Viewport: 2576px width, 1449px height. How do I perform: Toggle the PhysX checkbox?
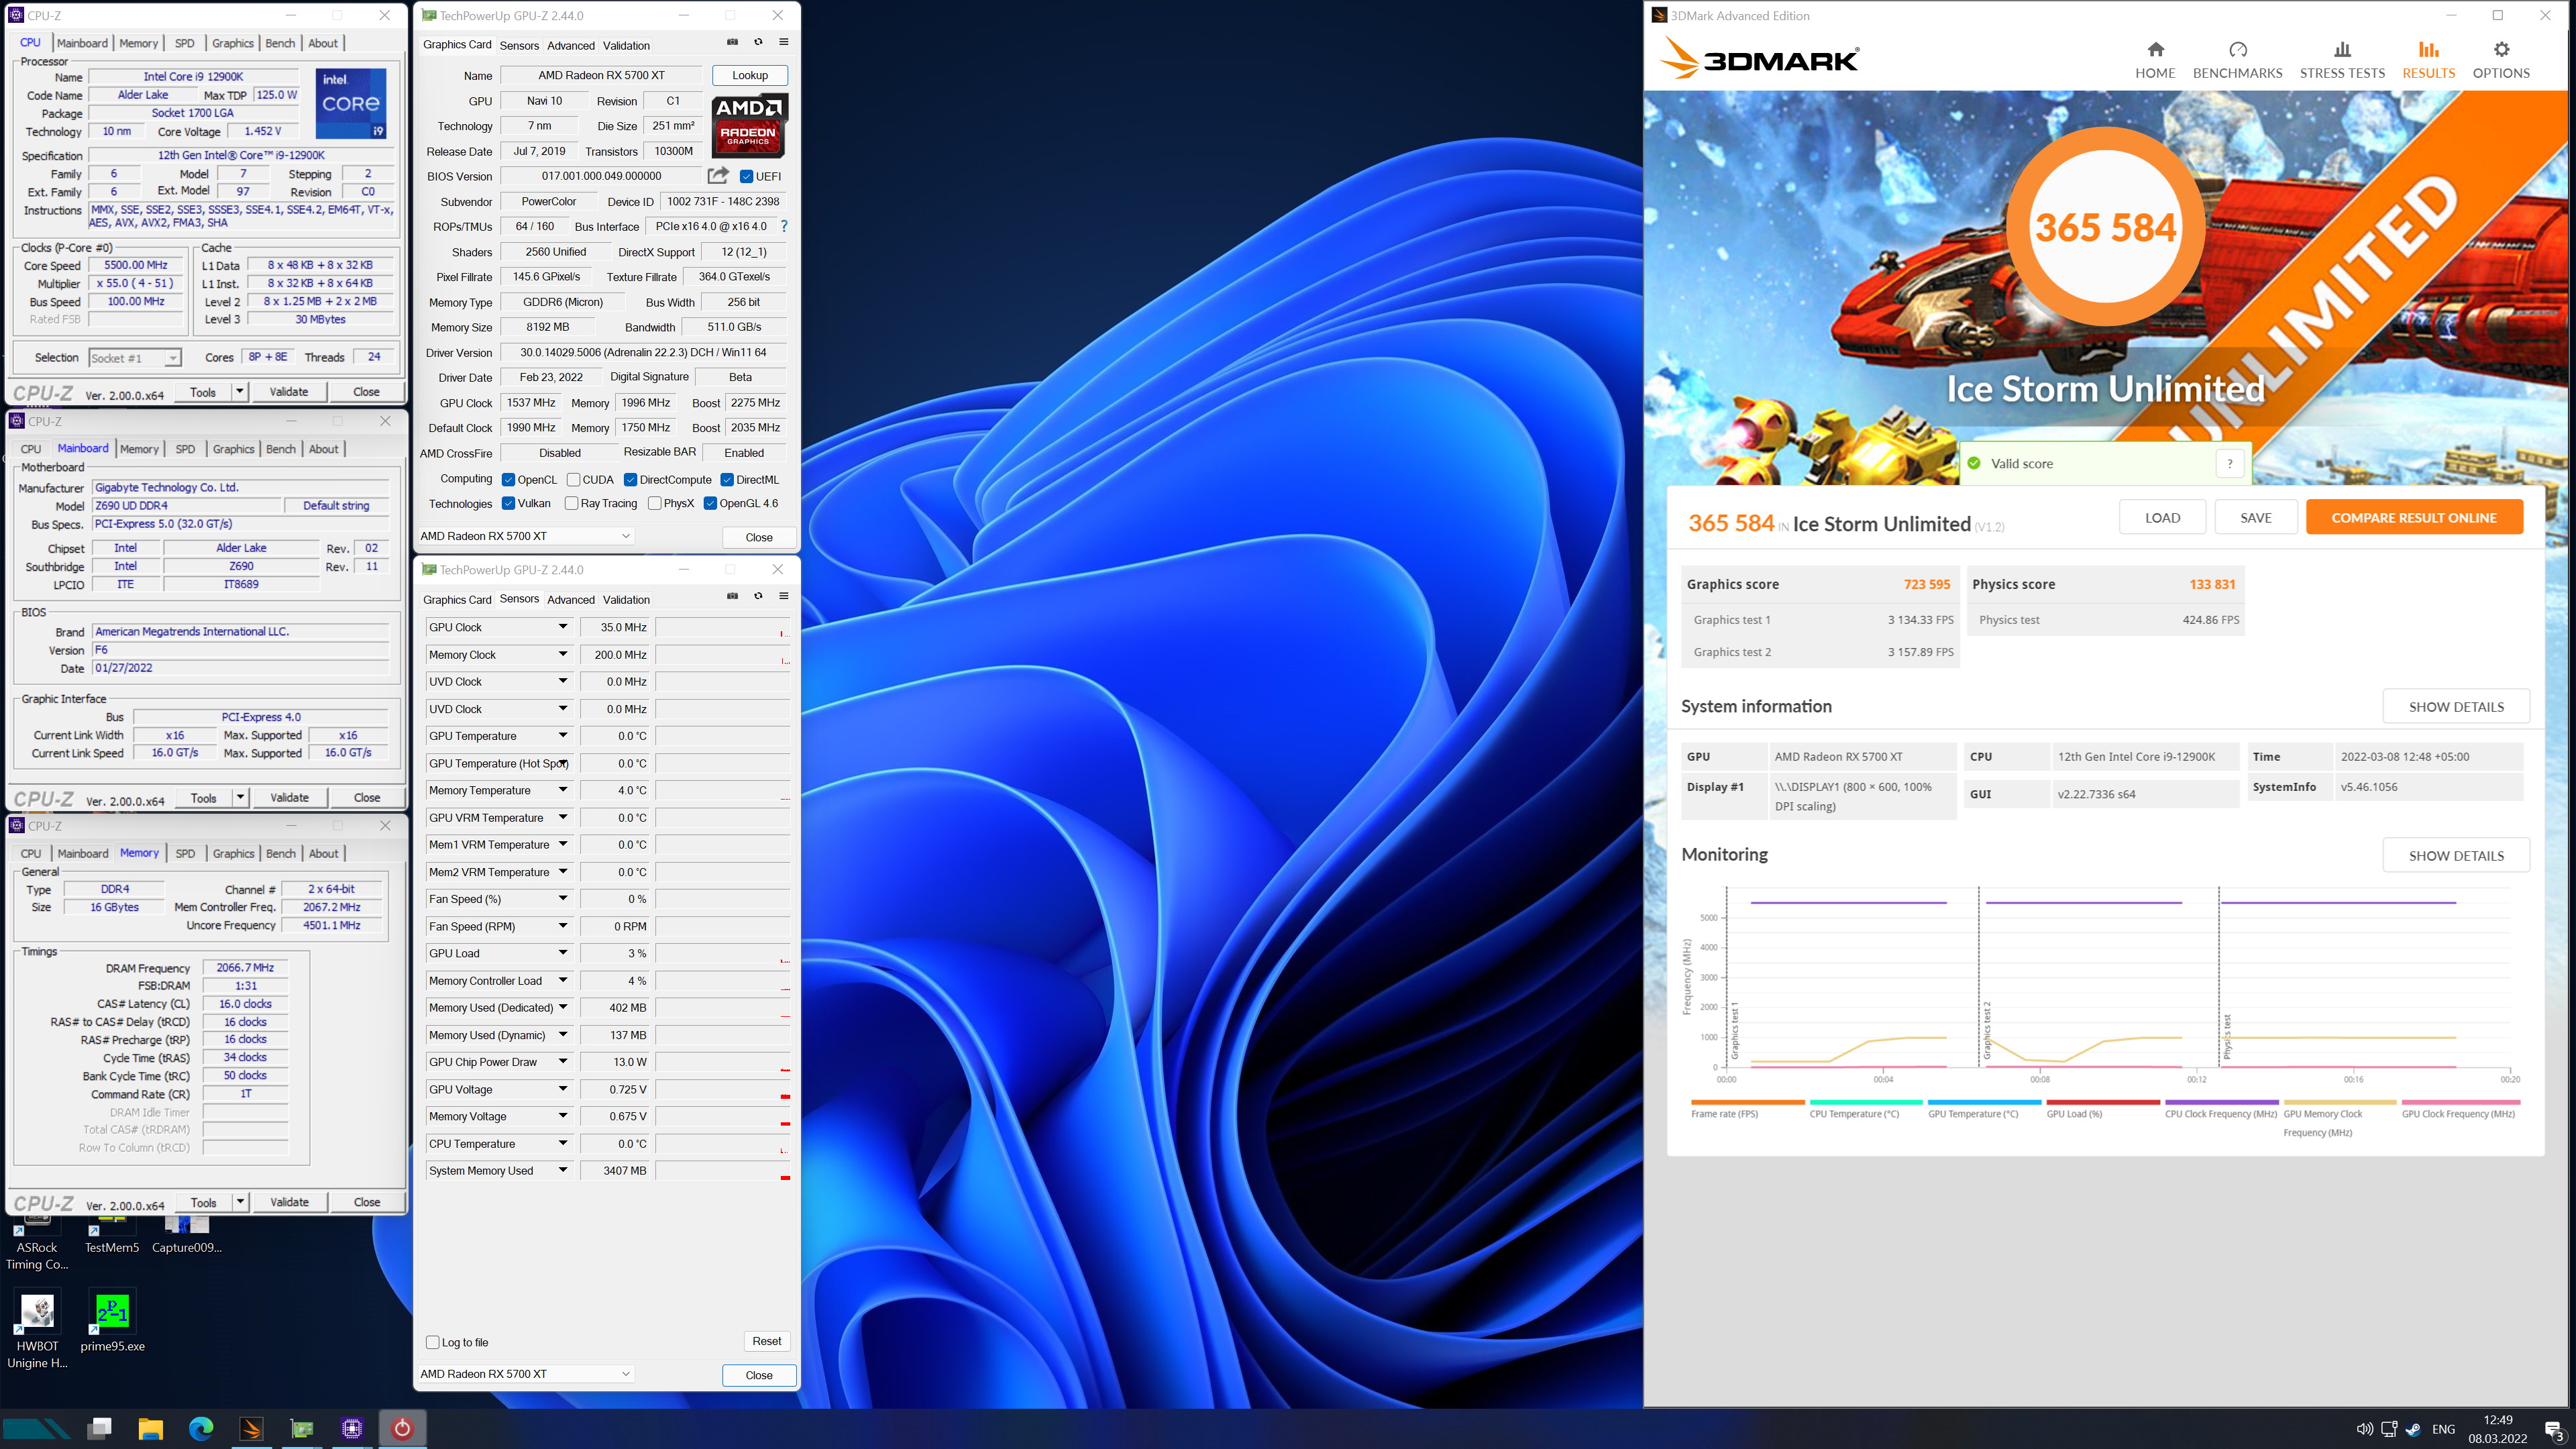click(x=654, y=504)
